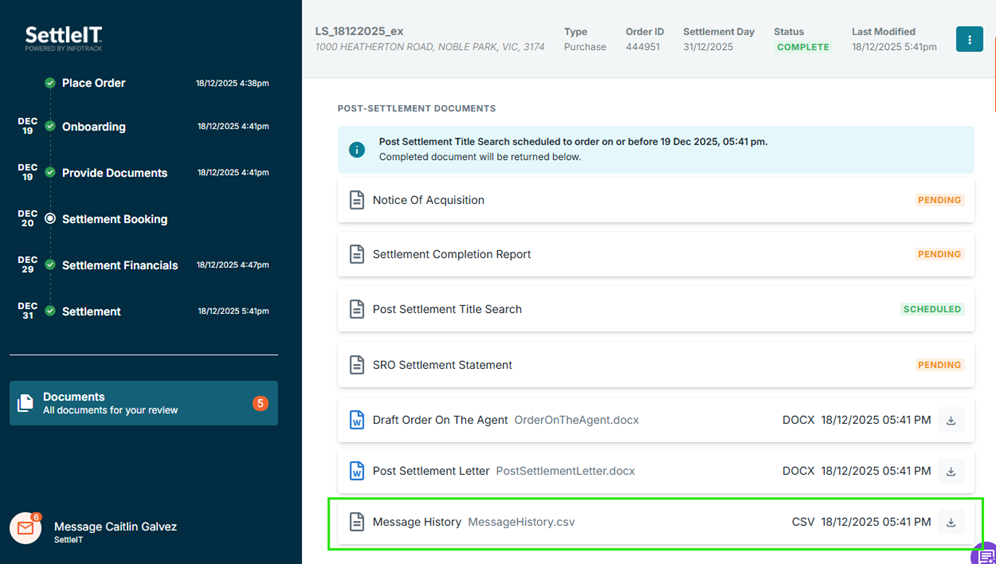Viewport: 996px width, 564px height.
Task: Expand the Settlement Completion Report row
Action: coord(451,254)
